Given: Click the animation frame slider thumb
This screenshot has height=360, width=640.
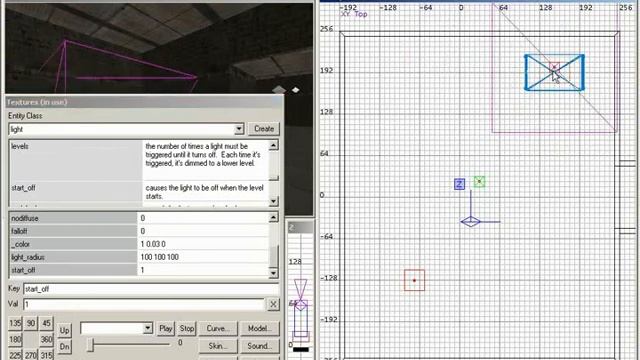Looking at the screenshot, I should click(91, 345).
